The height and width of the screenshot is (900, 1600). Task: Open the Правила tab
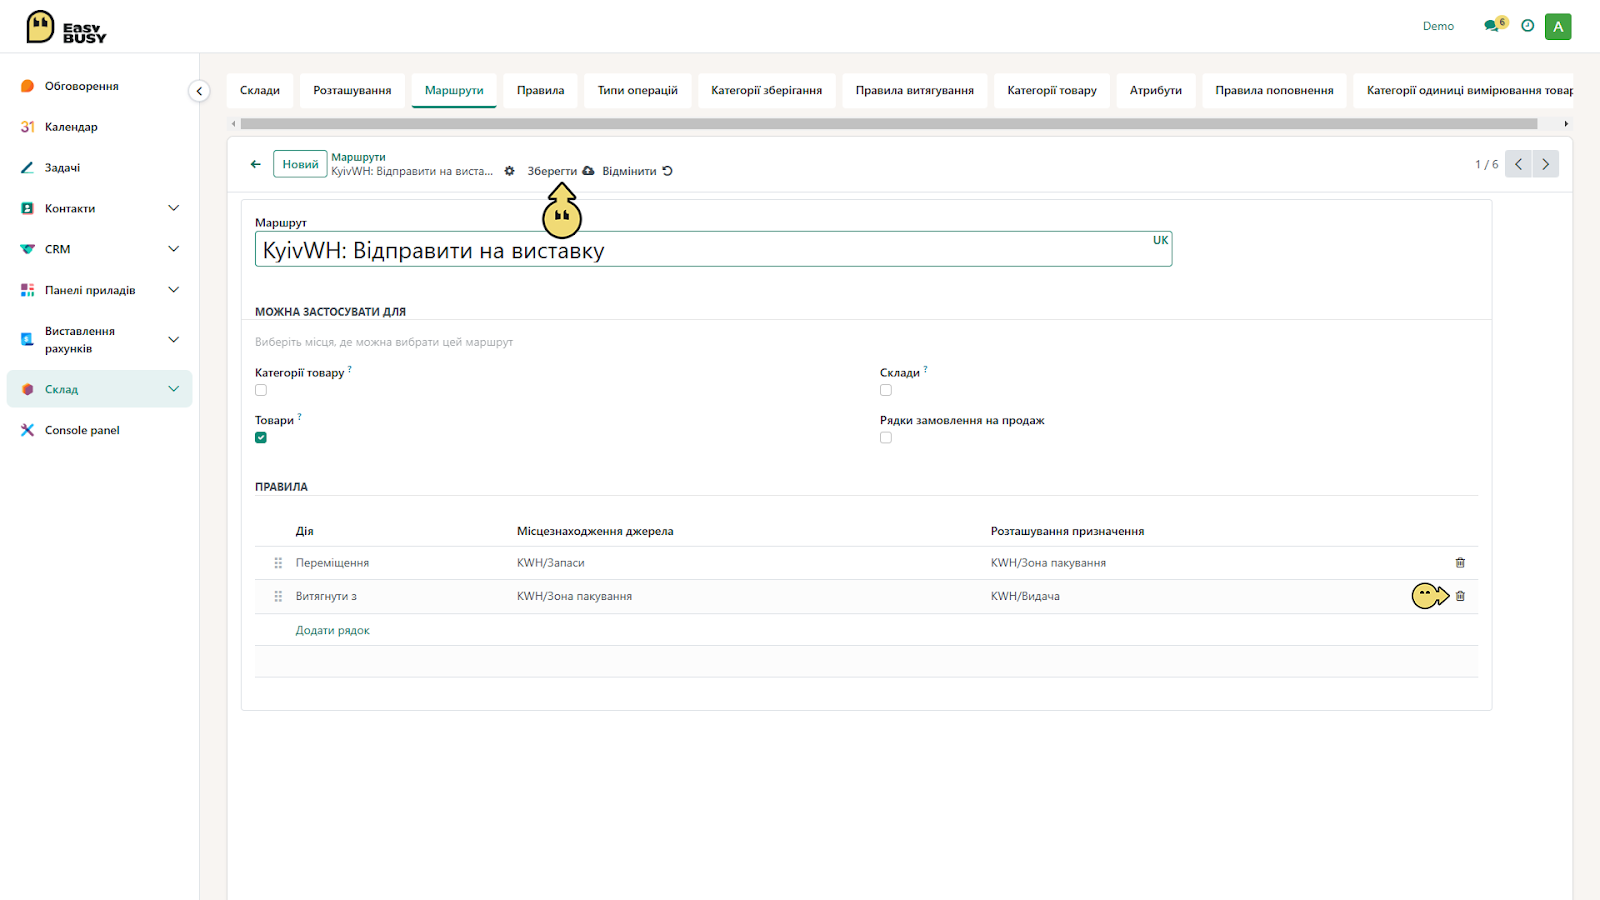540,90
